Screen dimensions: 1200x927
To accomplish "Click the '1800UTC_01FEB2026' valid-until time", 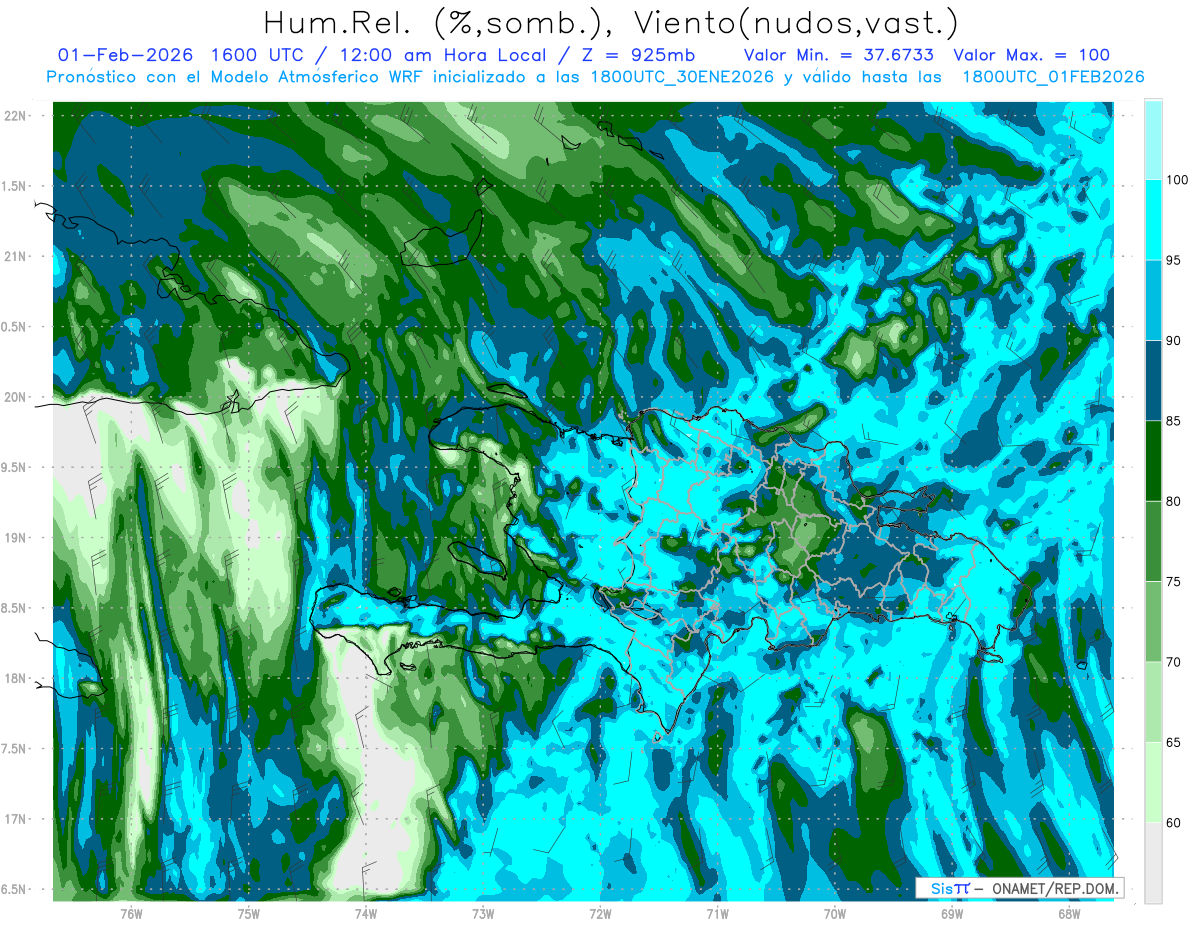I will click(x=1053, y=77).
